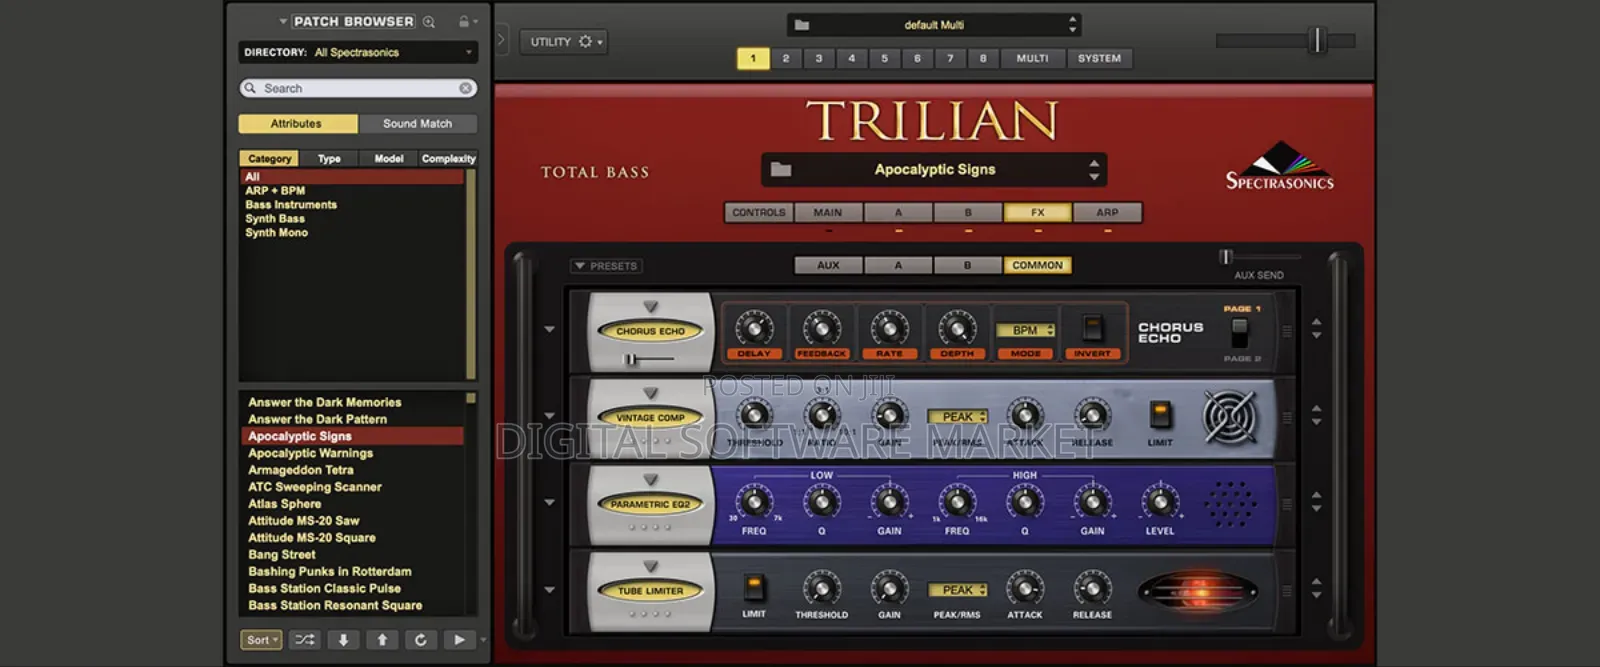The image size is (1600, 667).
Task: Open the MULTI page button
Action: (1033, 58)
